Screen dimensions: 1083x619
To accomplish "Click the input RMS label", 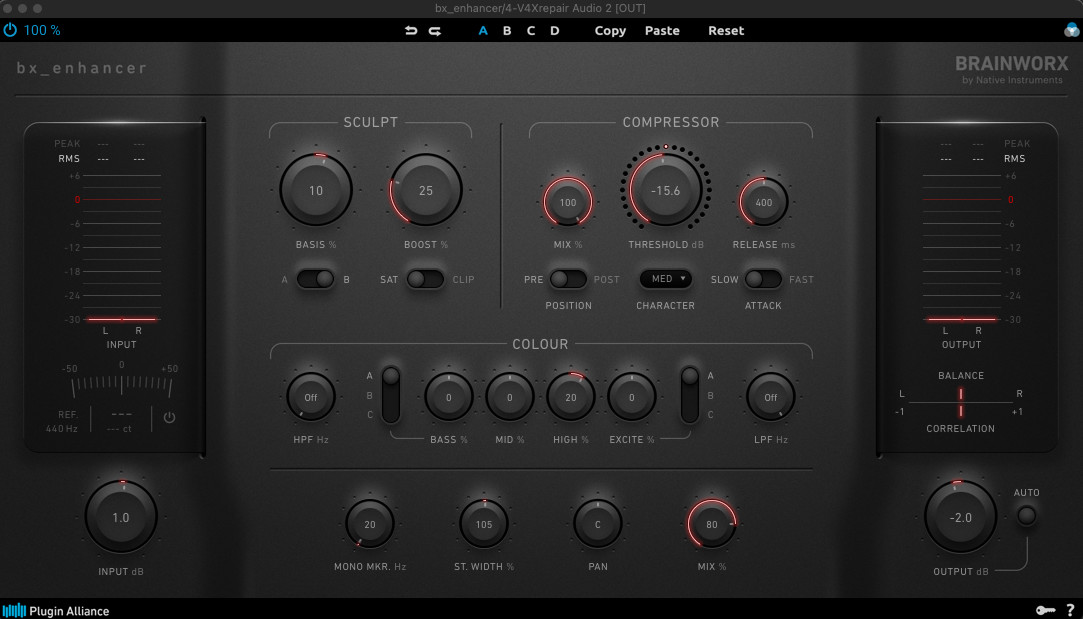I will tap(68, 159).
